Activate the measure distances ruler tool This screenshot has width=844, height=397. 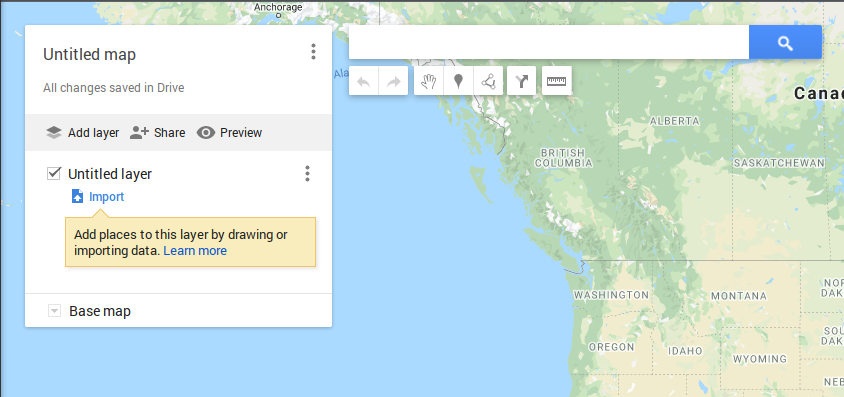pyautogui.click(x=557, y=81)
